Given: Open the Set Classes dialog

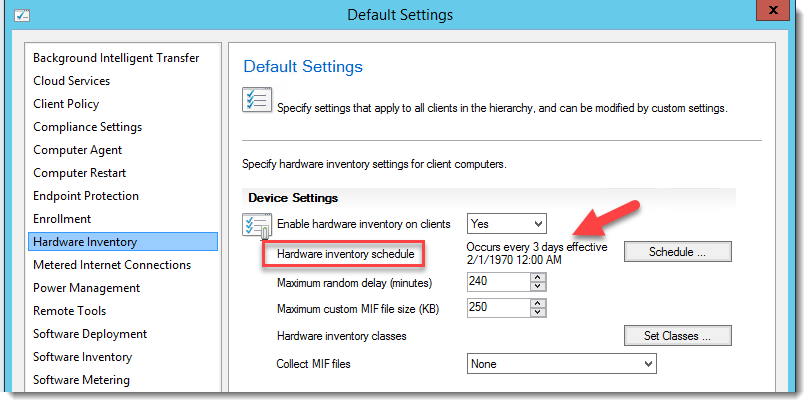Looking at the screenshot, I should (x=677, y=336).
